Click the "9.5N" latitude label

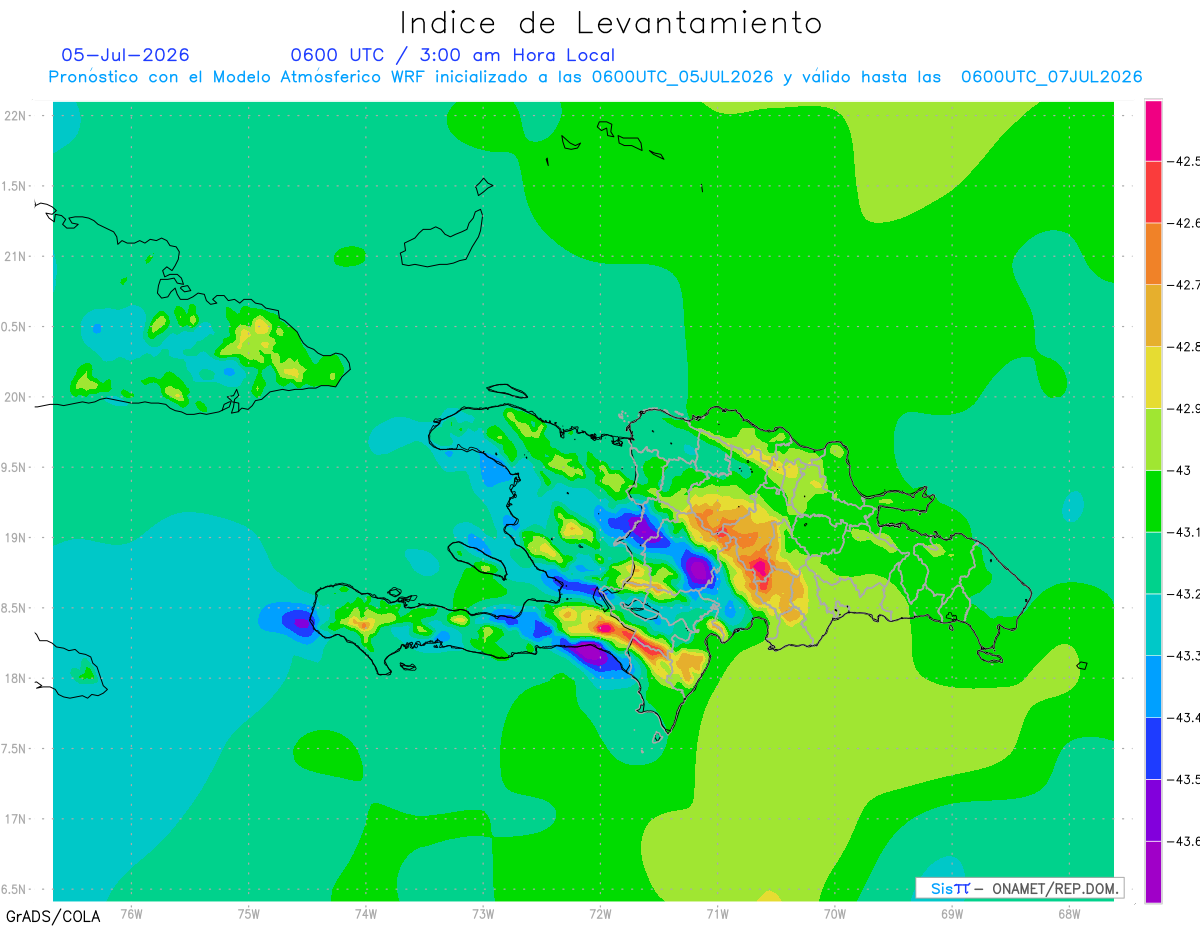(x=15, y=467)
